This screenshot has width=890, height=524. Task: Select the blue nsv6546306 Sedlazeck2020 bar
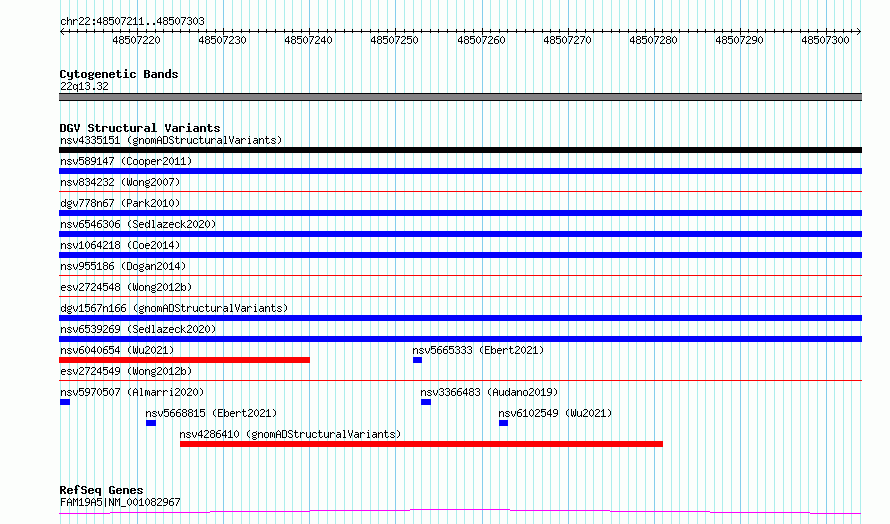pyautogui.click(x=460, y=234)
